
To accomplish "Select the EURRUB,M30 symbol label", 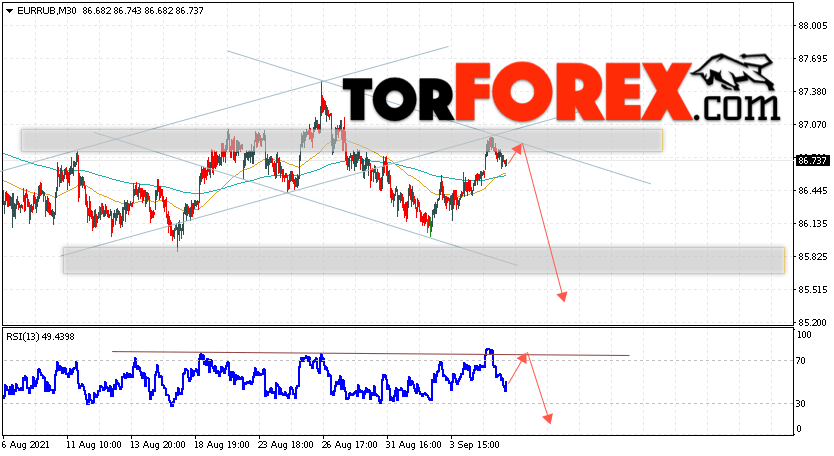I will click(47, 11).
